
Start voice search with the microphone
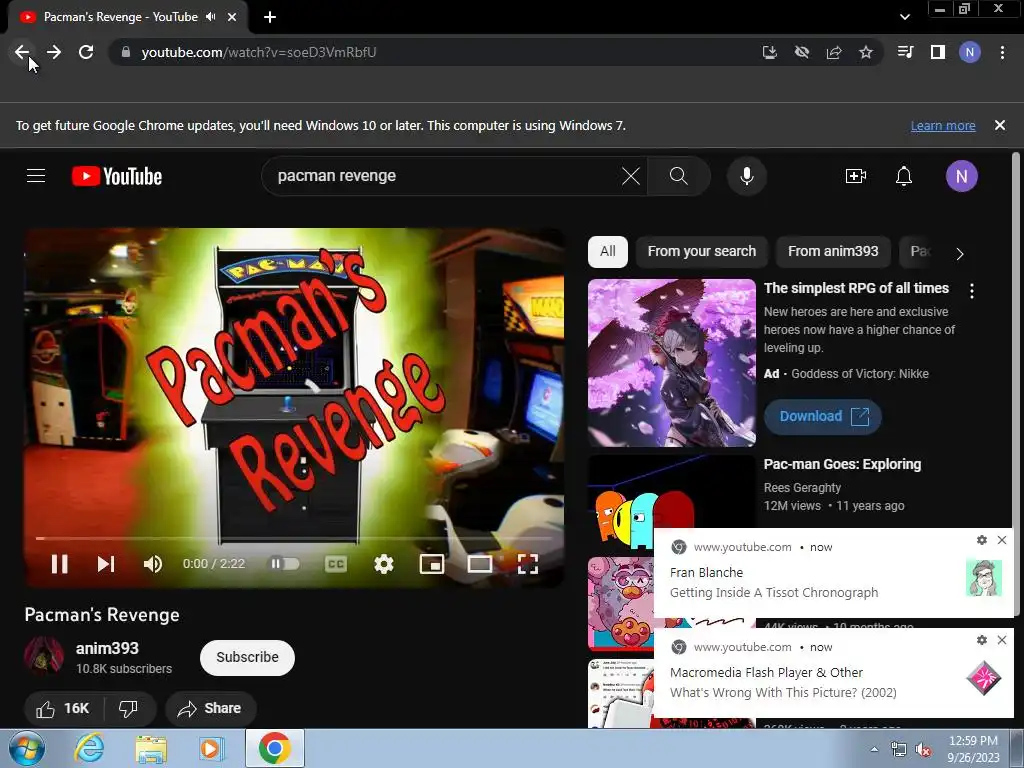[x=747, y=176]
